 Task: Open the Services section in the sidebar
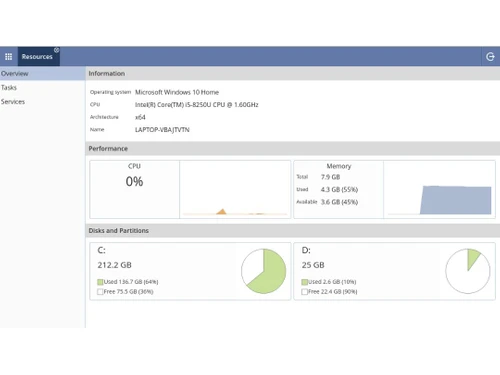[x=42, y=102]
